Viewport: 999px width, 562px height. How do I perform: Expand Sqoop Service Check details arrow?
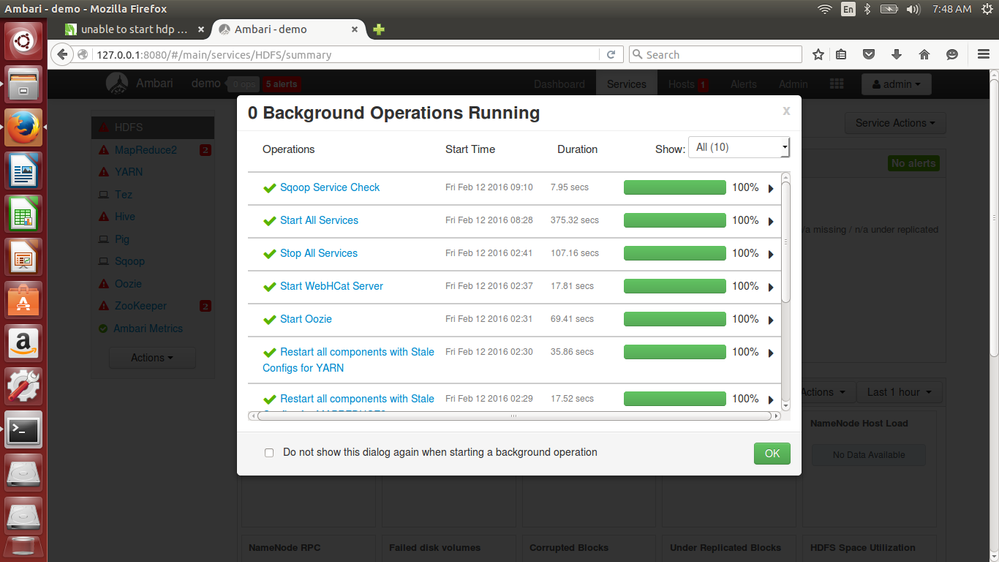point(771,189)
